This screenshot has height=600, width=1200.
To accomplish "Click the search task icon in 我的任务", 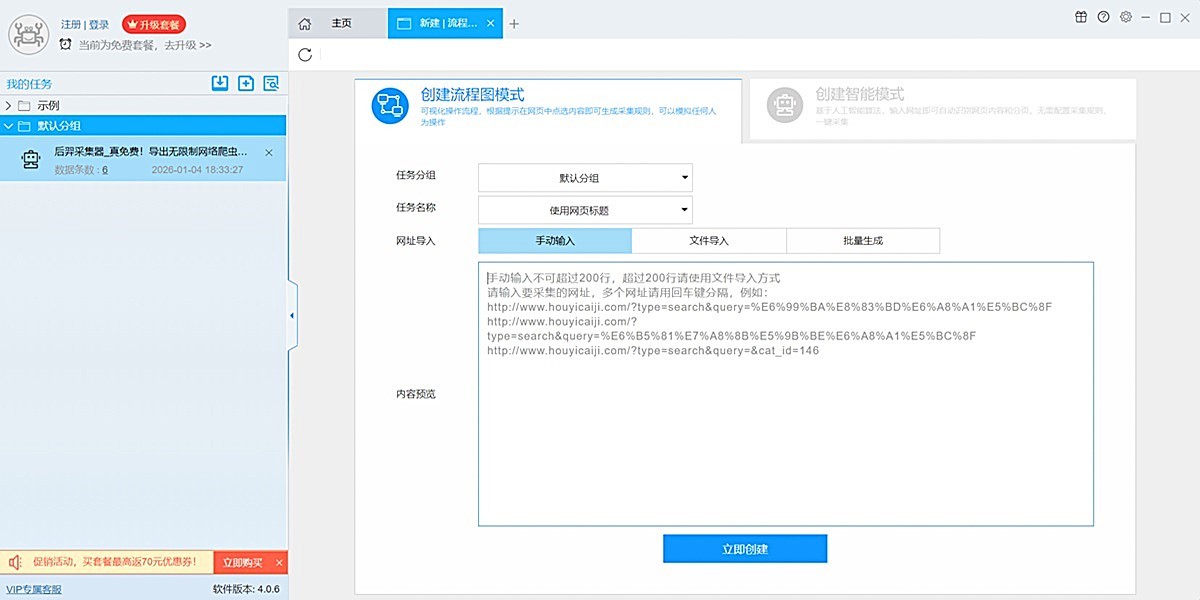I will pos(271,84).
